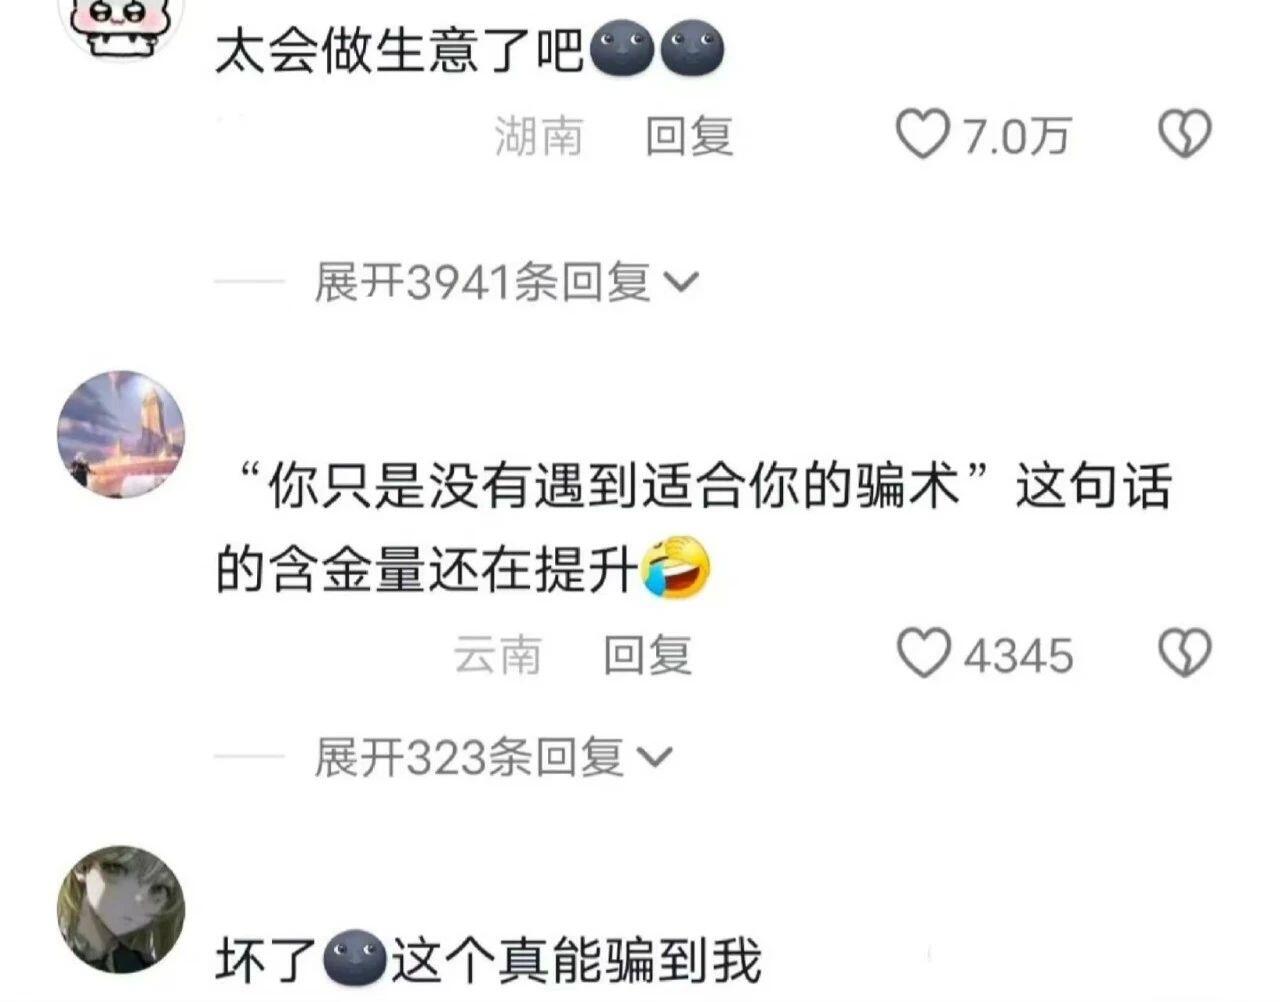The width and height of the screenshot is (1280, 1002).
Task: Tap the 湖南 location label
Action: click(x=538, y=135)
